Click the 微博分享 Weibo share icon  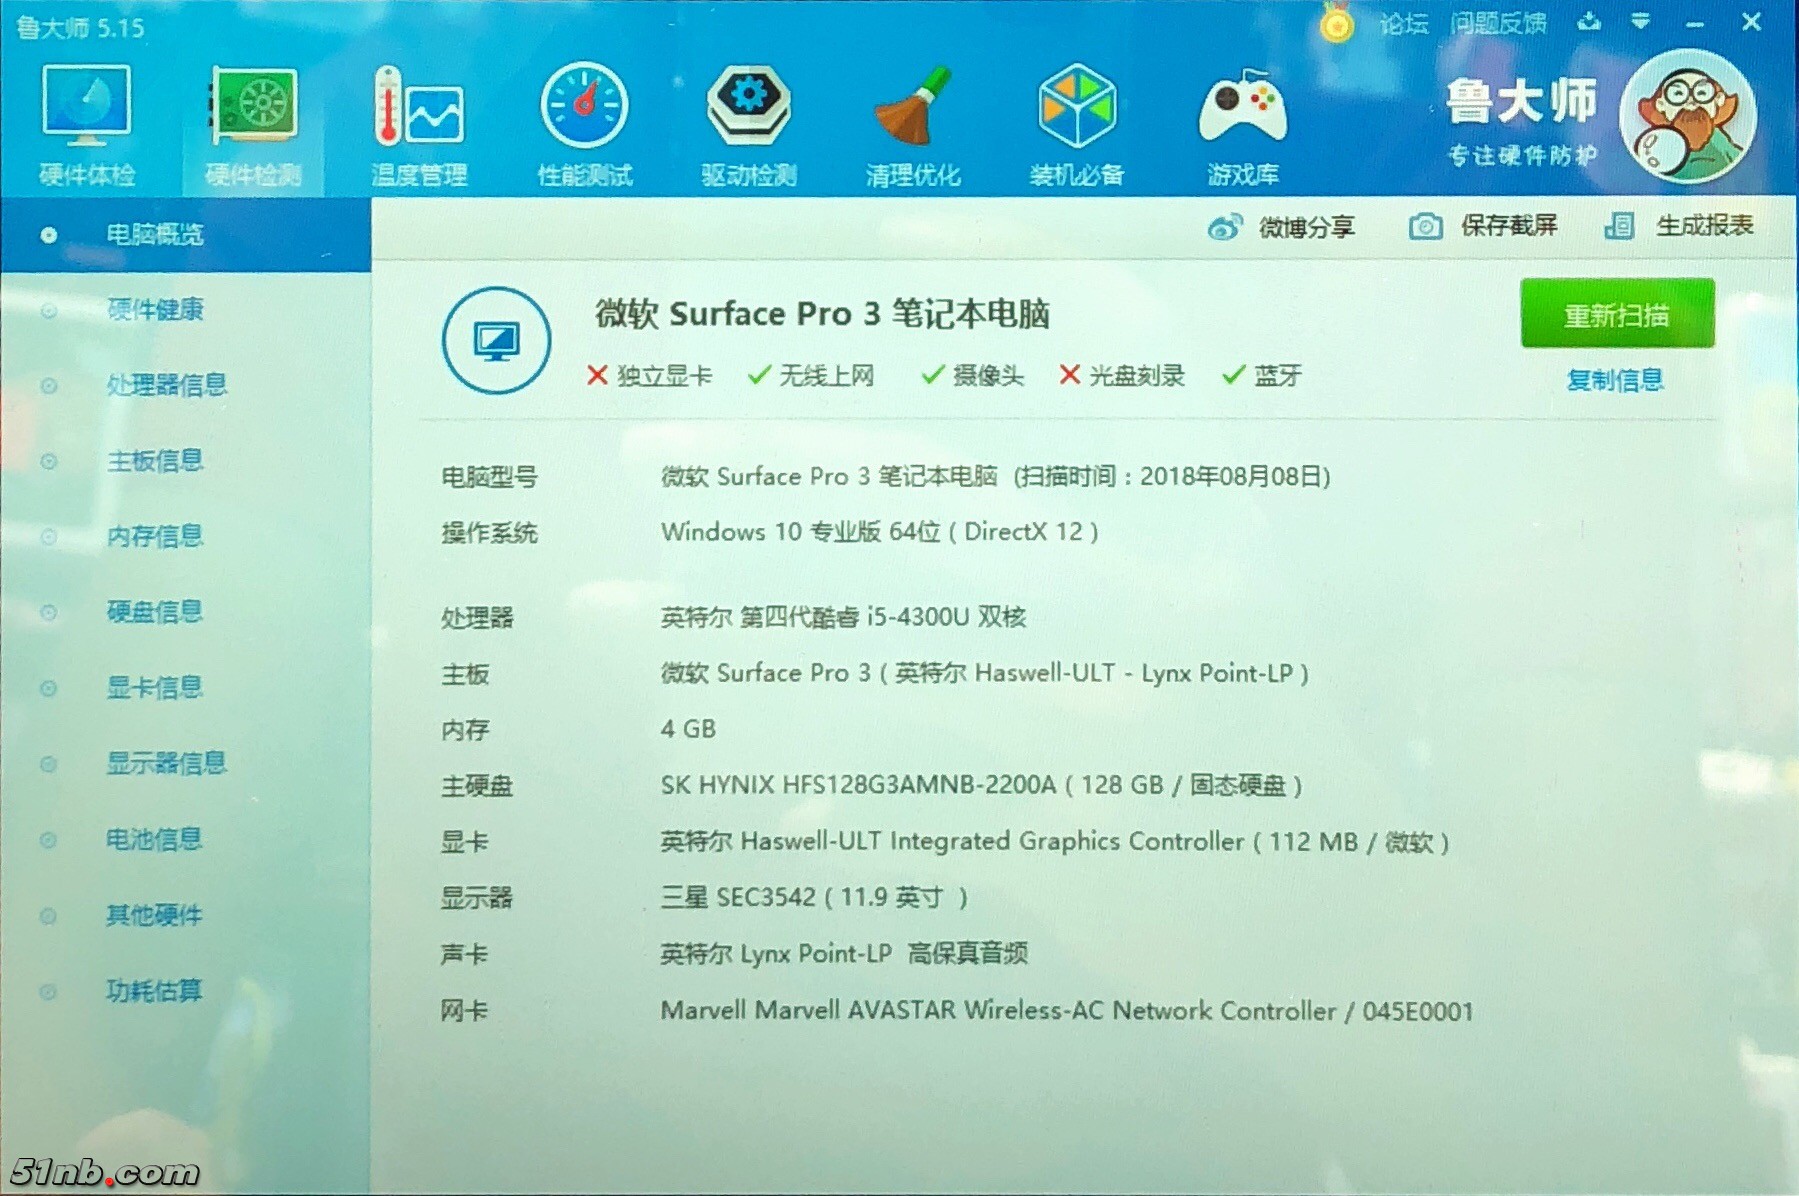(1224, 228)
